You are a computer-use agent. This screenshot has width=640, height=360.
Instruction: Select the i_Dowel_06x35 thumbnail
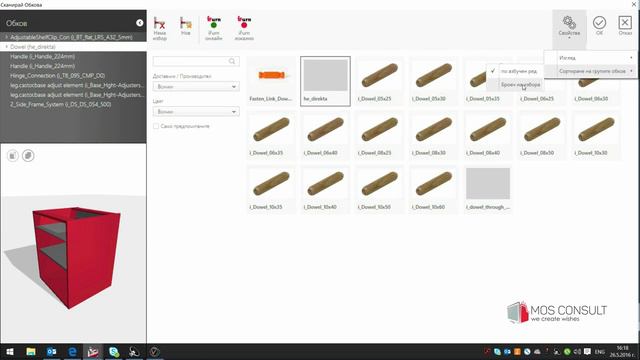click(271, 136)
